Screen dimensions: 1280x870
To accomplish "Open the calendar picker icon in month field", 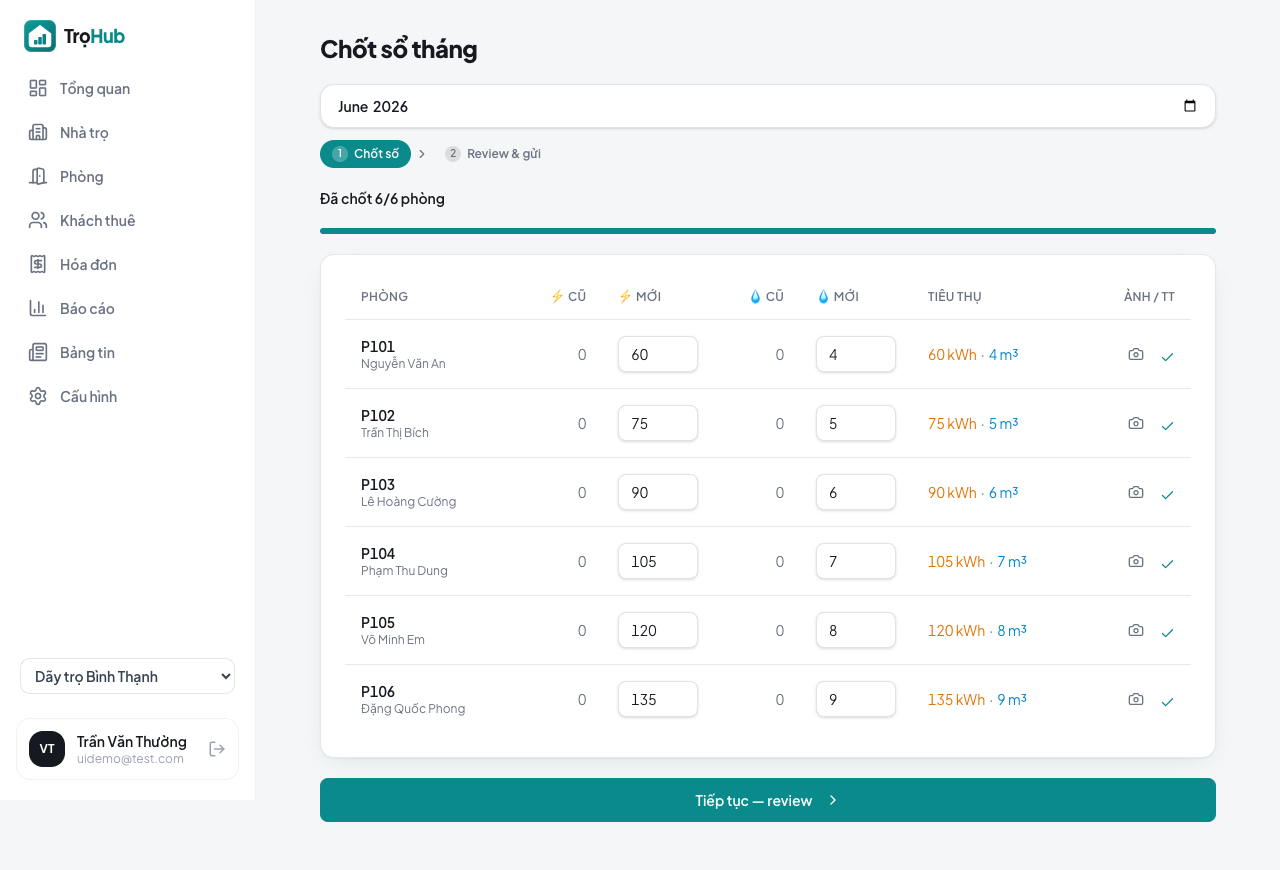I will pos(1190,106).
